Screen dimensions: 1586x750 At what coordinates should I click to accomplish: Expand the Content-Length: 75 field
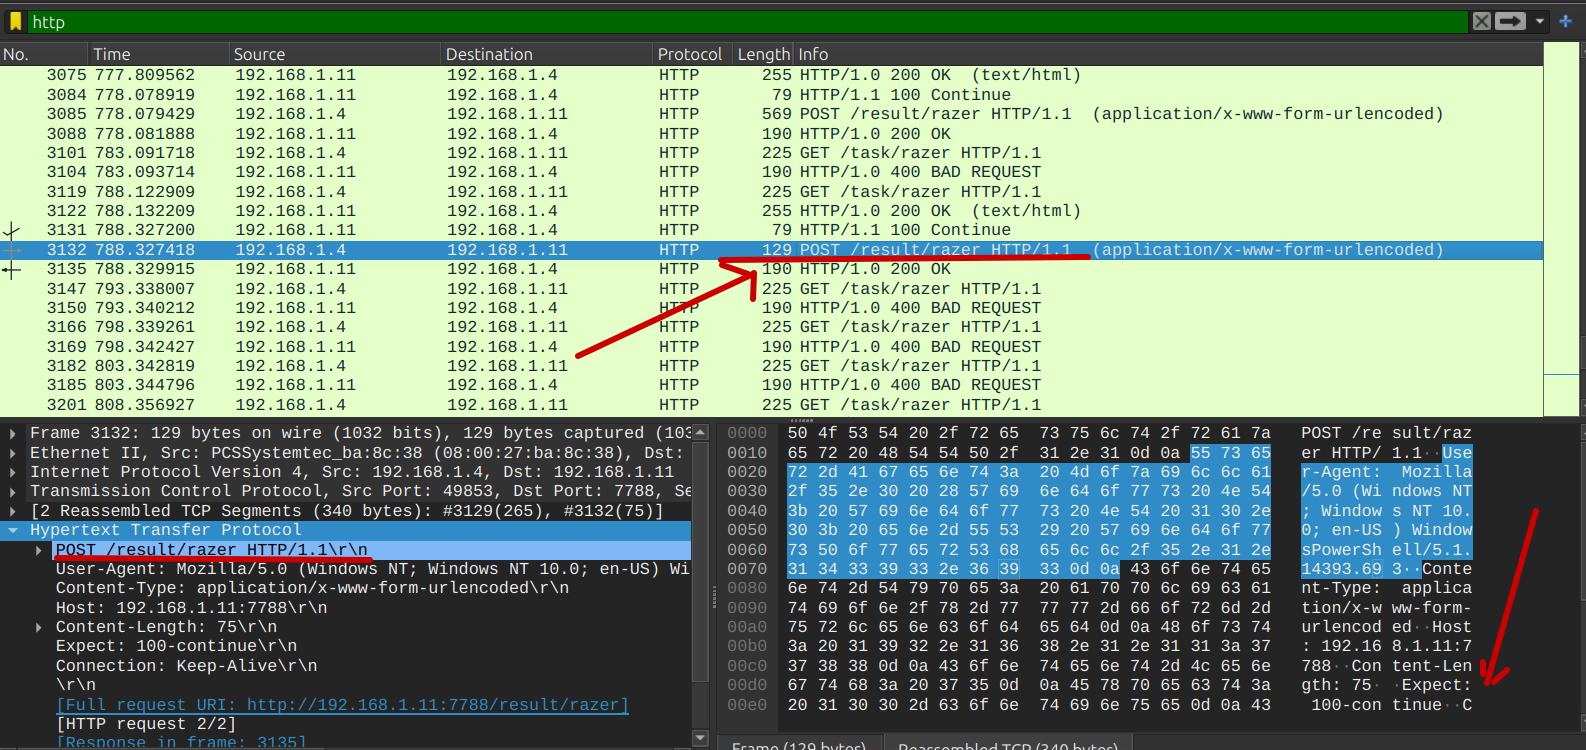(39, 628)
